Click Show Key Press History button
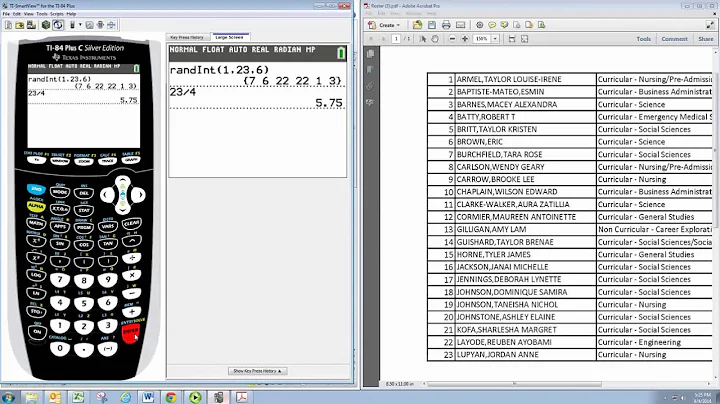Viewport: 720px width, 404px height. [x=258, y=370]
